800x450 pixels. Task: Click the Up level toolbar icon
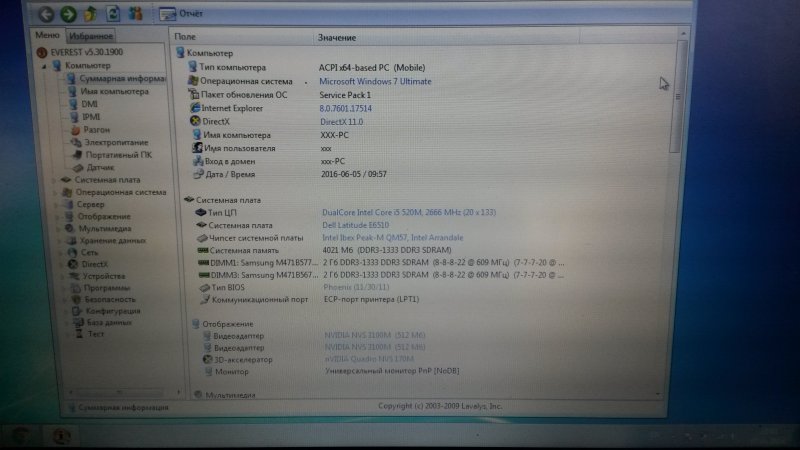pyautogui.click(x=89, y=14)
